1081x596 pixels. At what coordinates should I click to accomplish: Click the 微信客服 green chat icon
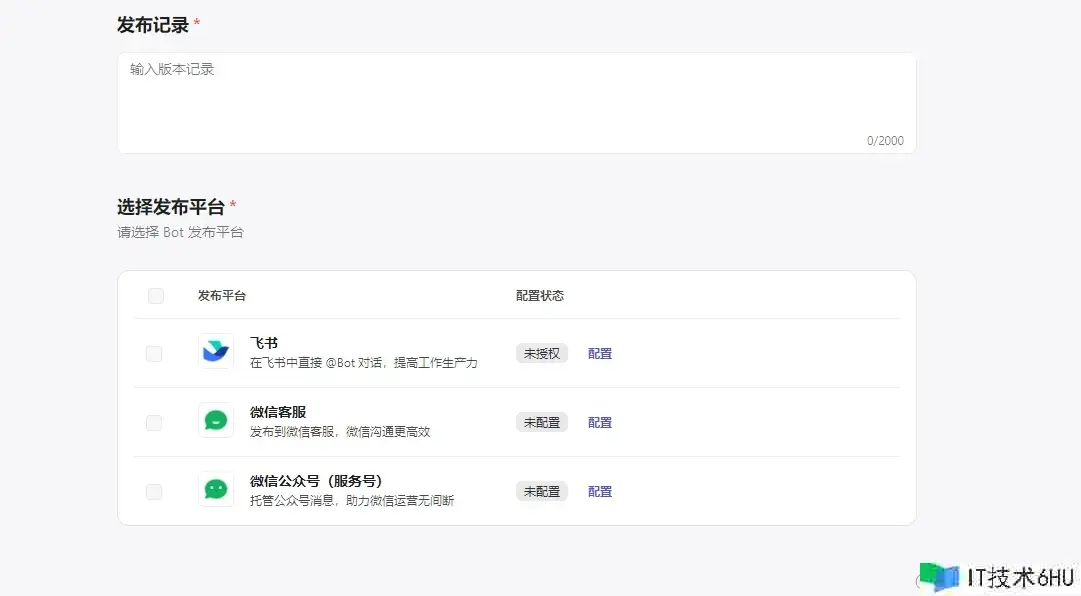(216, 420)
